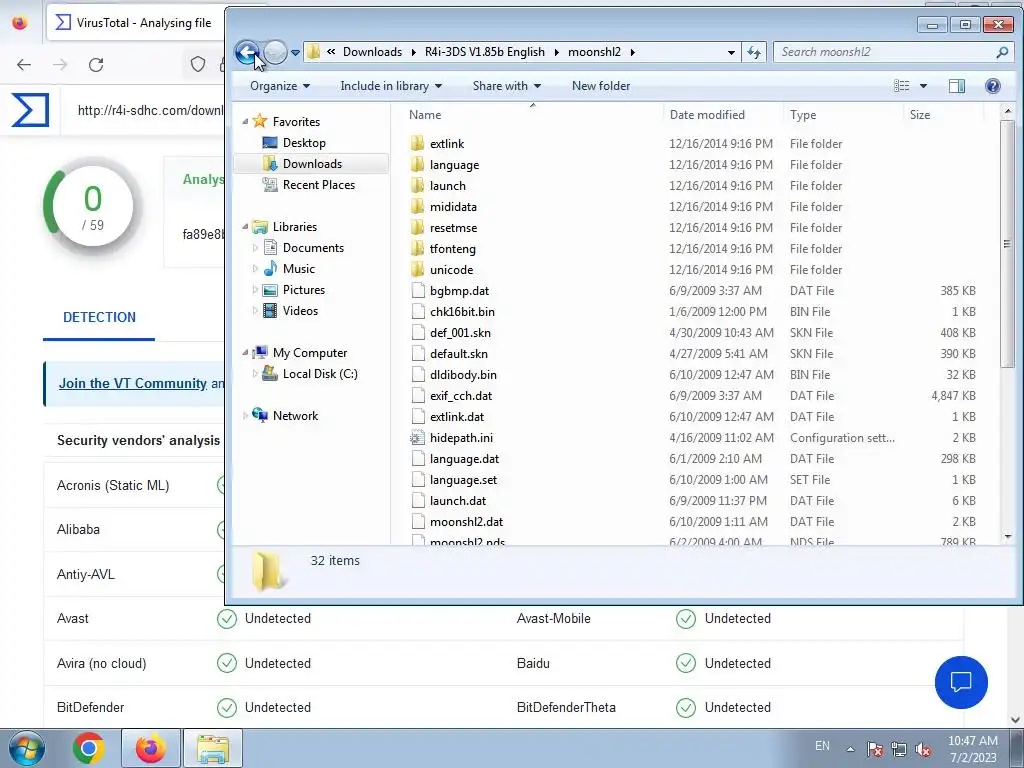Open File Explorer taskbar button
The height and width of the screenshot is (768, 1024).
pos(213,748)
